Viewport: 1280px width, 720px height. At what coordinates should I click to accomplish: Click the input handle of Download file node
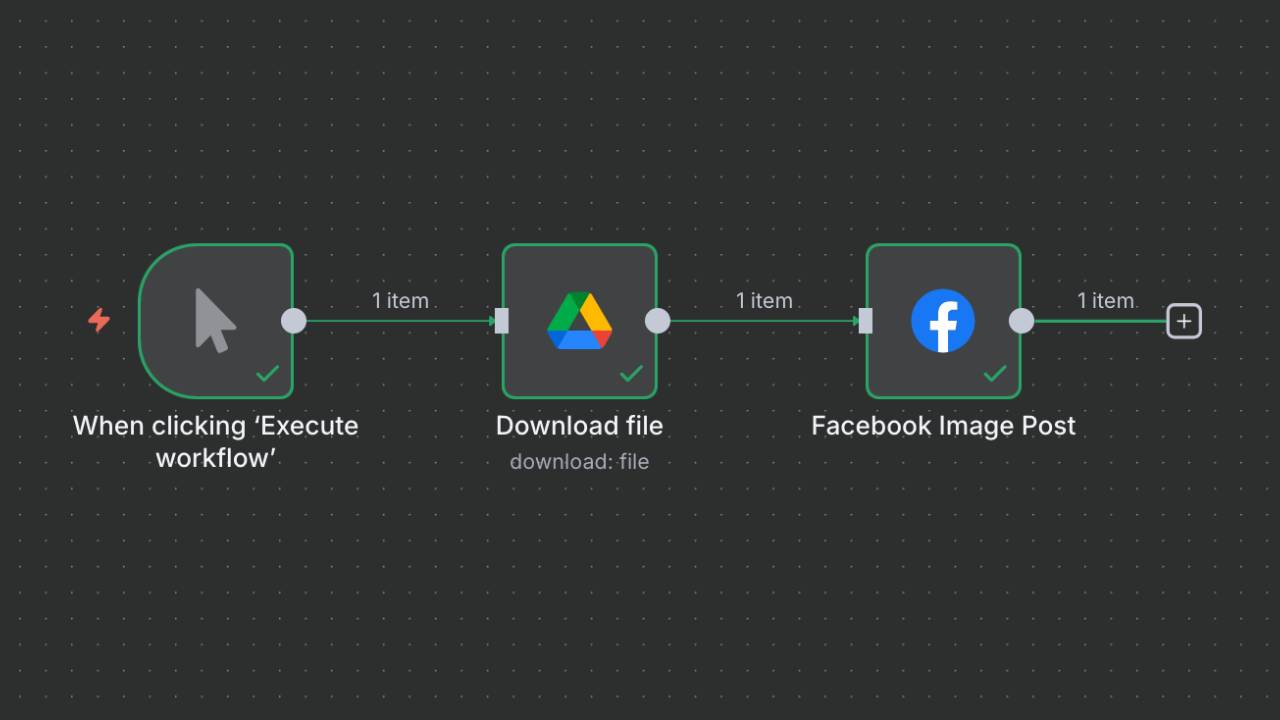click(x=502, y=321)
